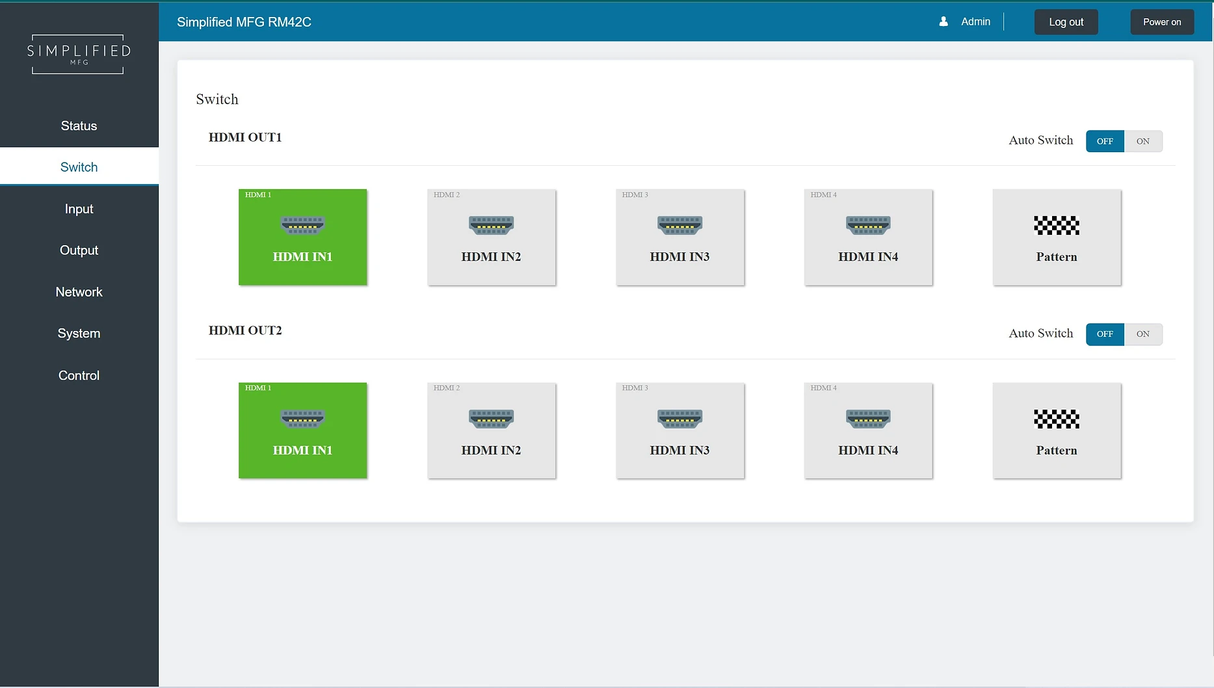
Task: Click the Log out button
Action: [1066, 22]
